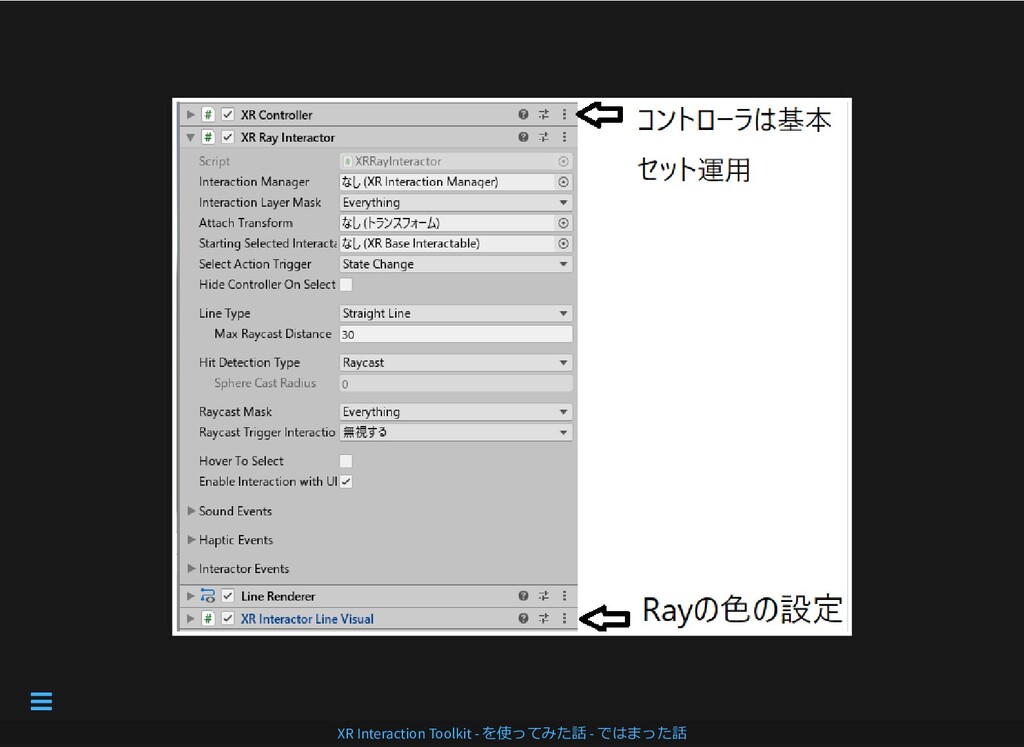Enable Hover To Select checkbox
This screenshot has height=747, width=1024.
346,461
